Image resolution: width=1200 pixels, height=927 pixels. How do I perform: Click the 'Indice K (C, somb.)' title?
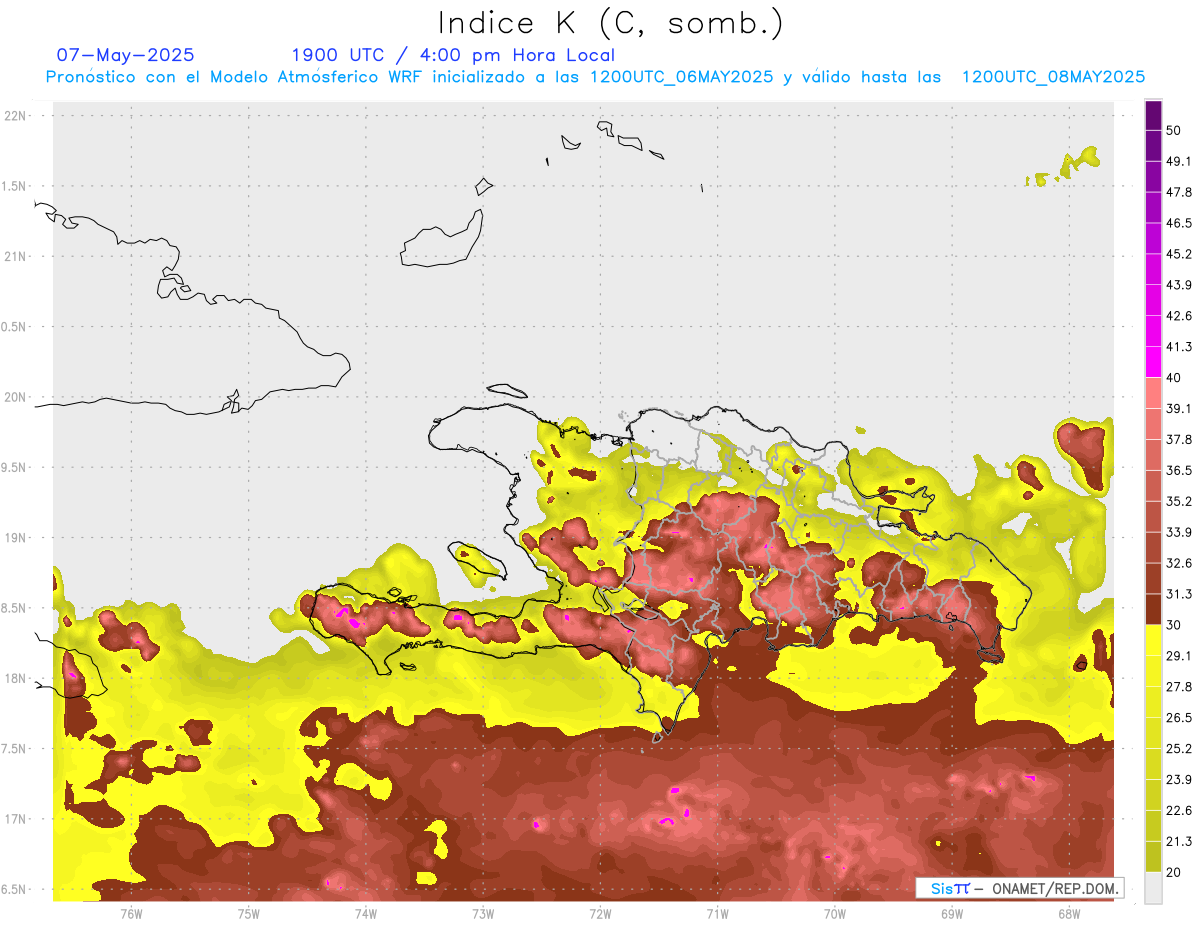tap(610, 22)
